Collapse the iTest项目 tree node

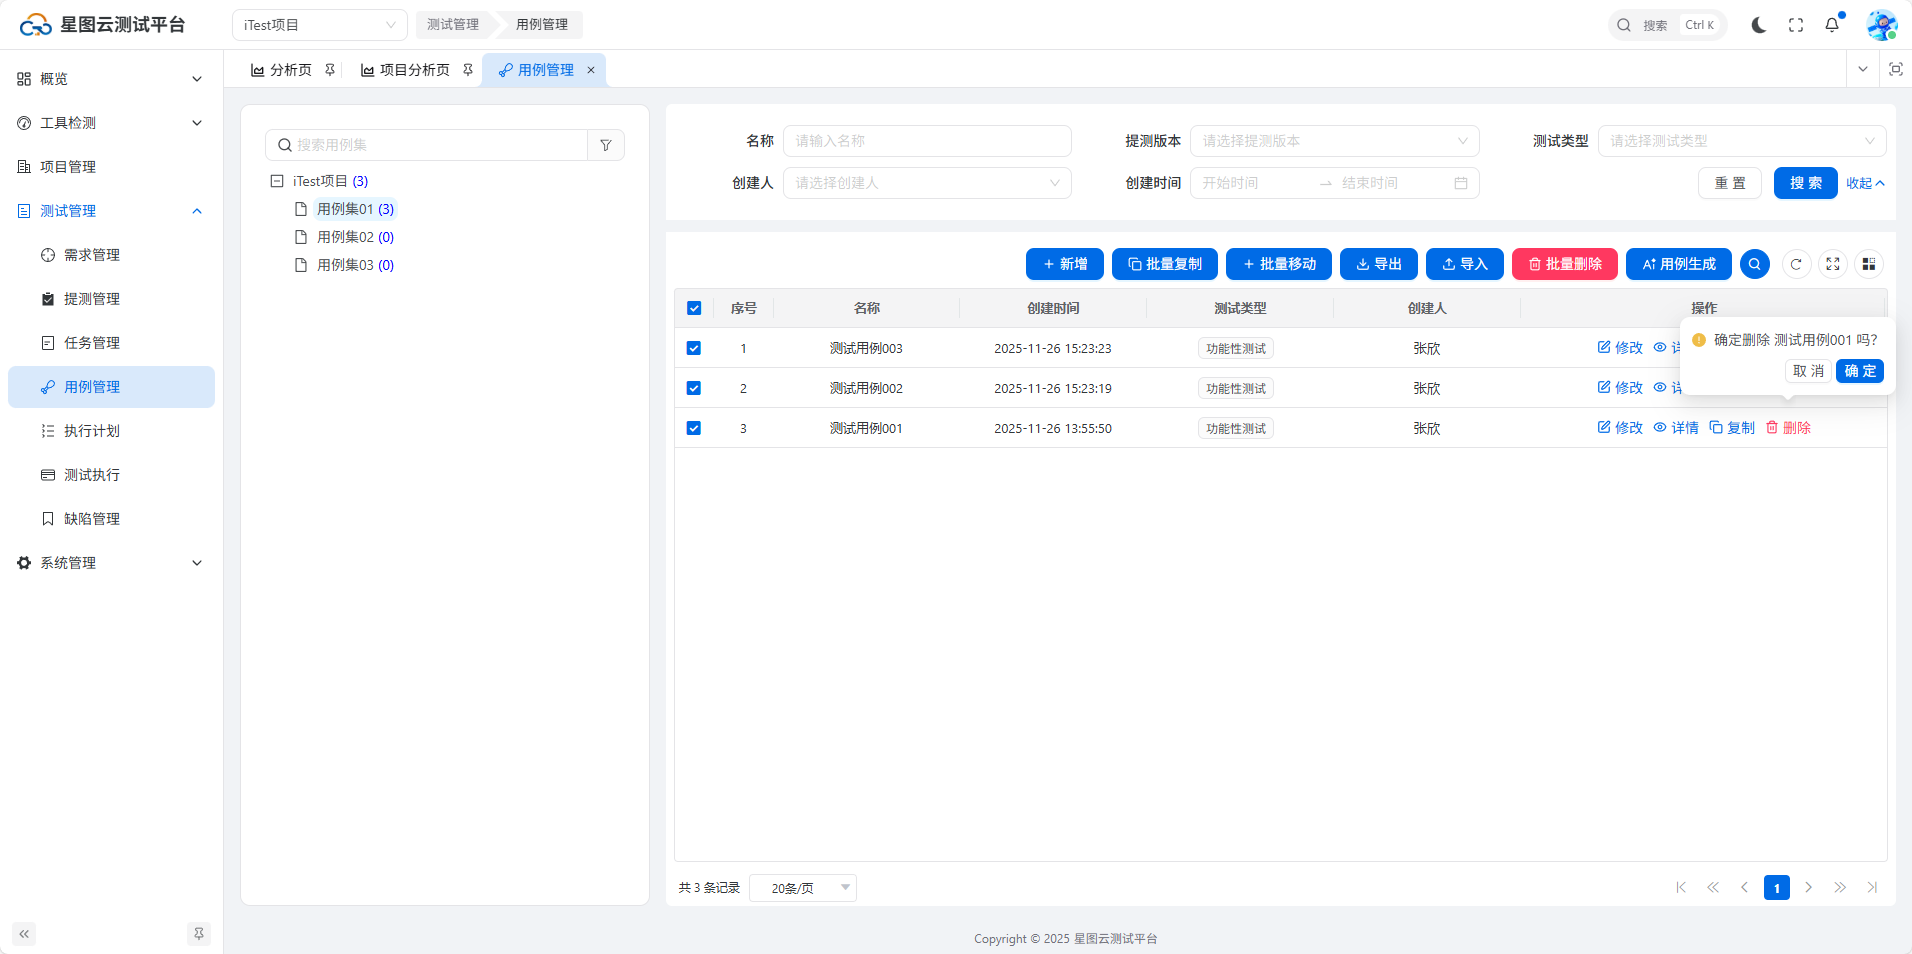[277, 181]
